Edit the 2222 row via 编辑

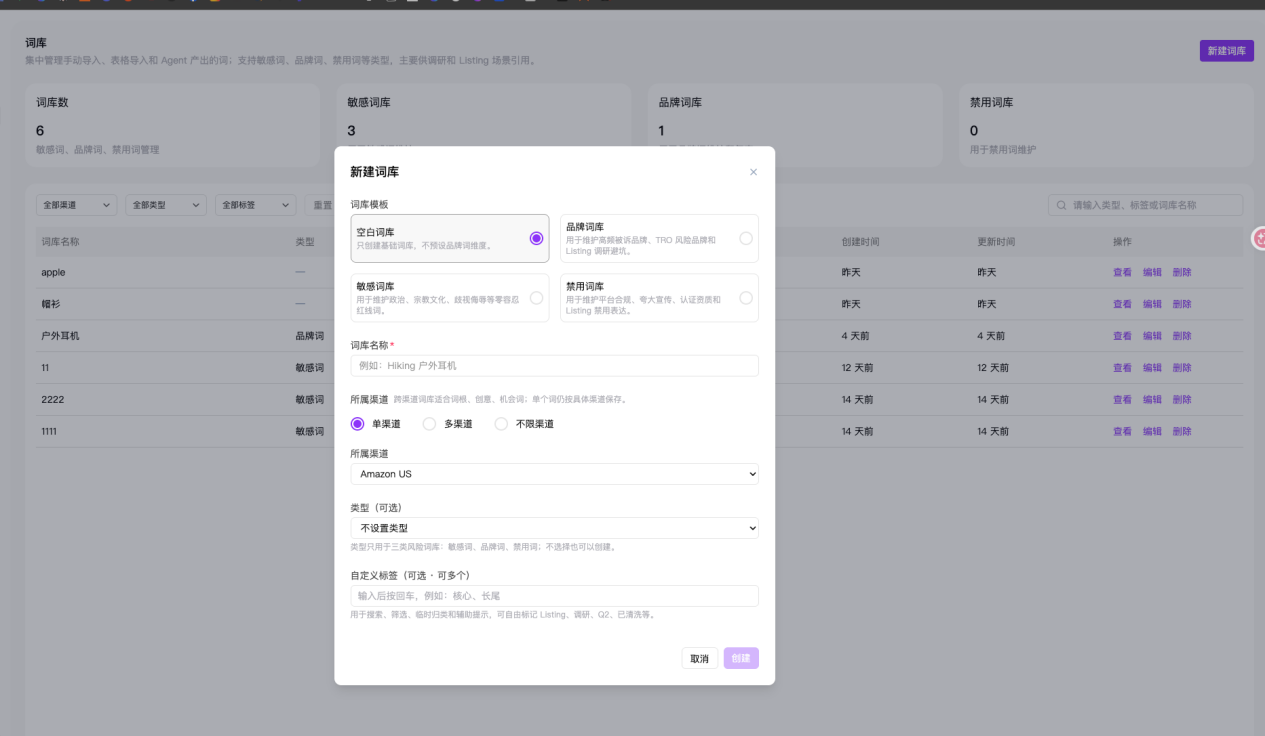1152,400
